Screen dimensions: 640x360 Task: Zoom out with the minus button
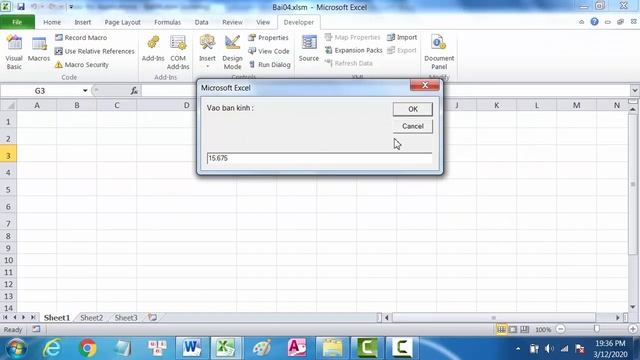click(x=561, y=329)
